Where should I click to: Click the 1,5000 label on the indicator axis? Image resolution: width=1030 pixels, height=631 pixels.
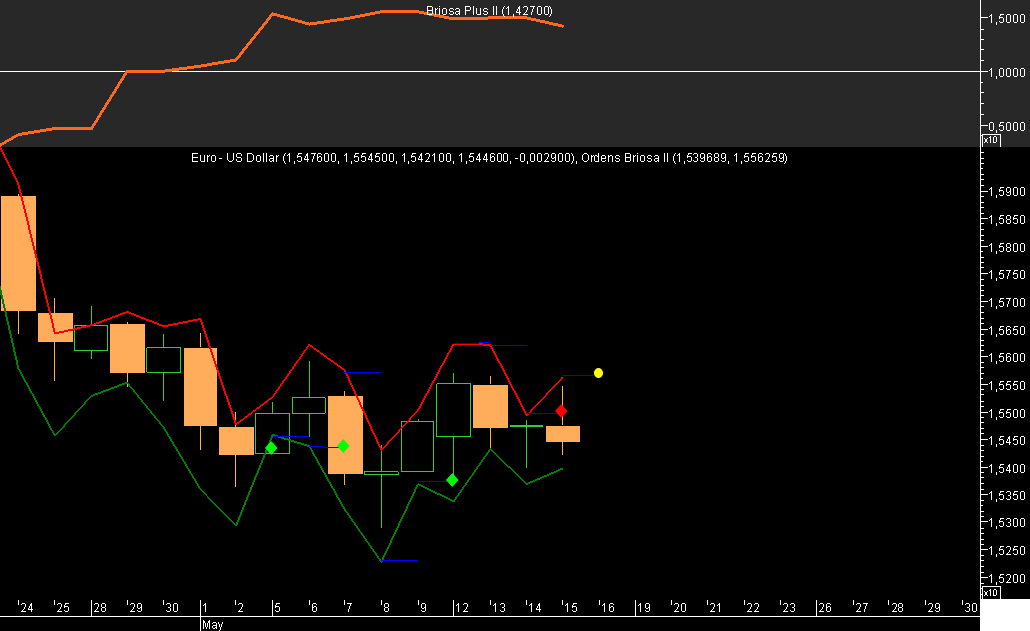pos(1007,19)
